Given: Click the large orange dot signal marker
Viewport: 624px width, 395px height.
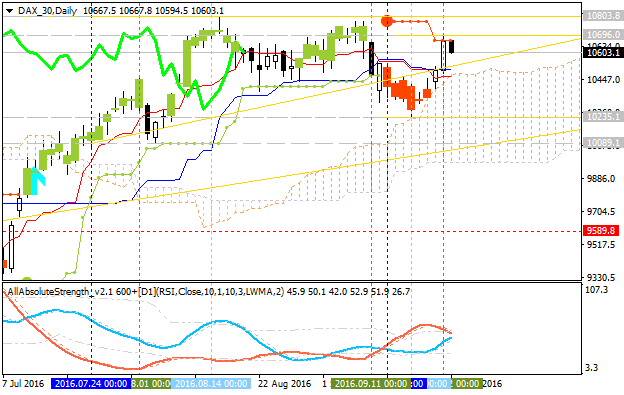Looking at the screenshot, I should [x=387, y=21].
